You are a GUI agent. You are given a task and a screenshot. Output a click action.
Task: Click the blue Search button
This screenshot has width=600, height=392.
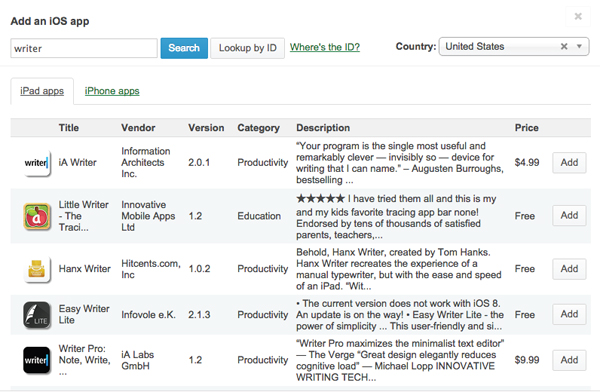pyautogui.click(x=184, y=48)
